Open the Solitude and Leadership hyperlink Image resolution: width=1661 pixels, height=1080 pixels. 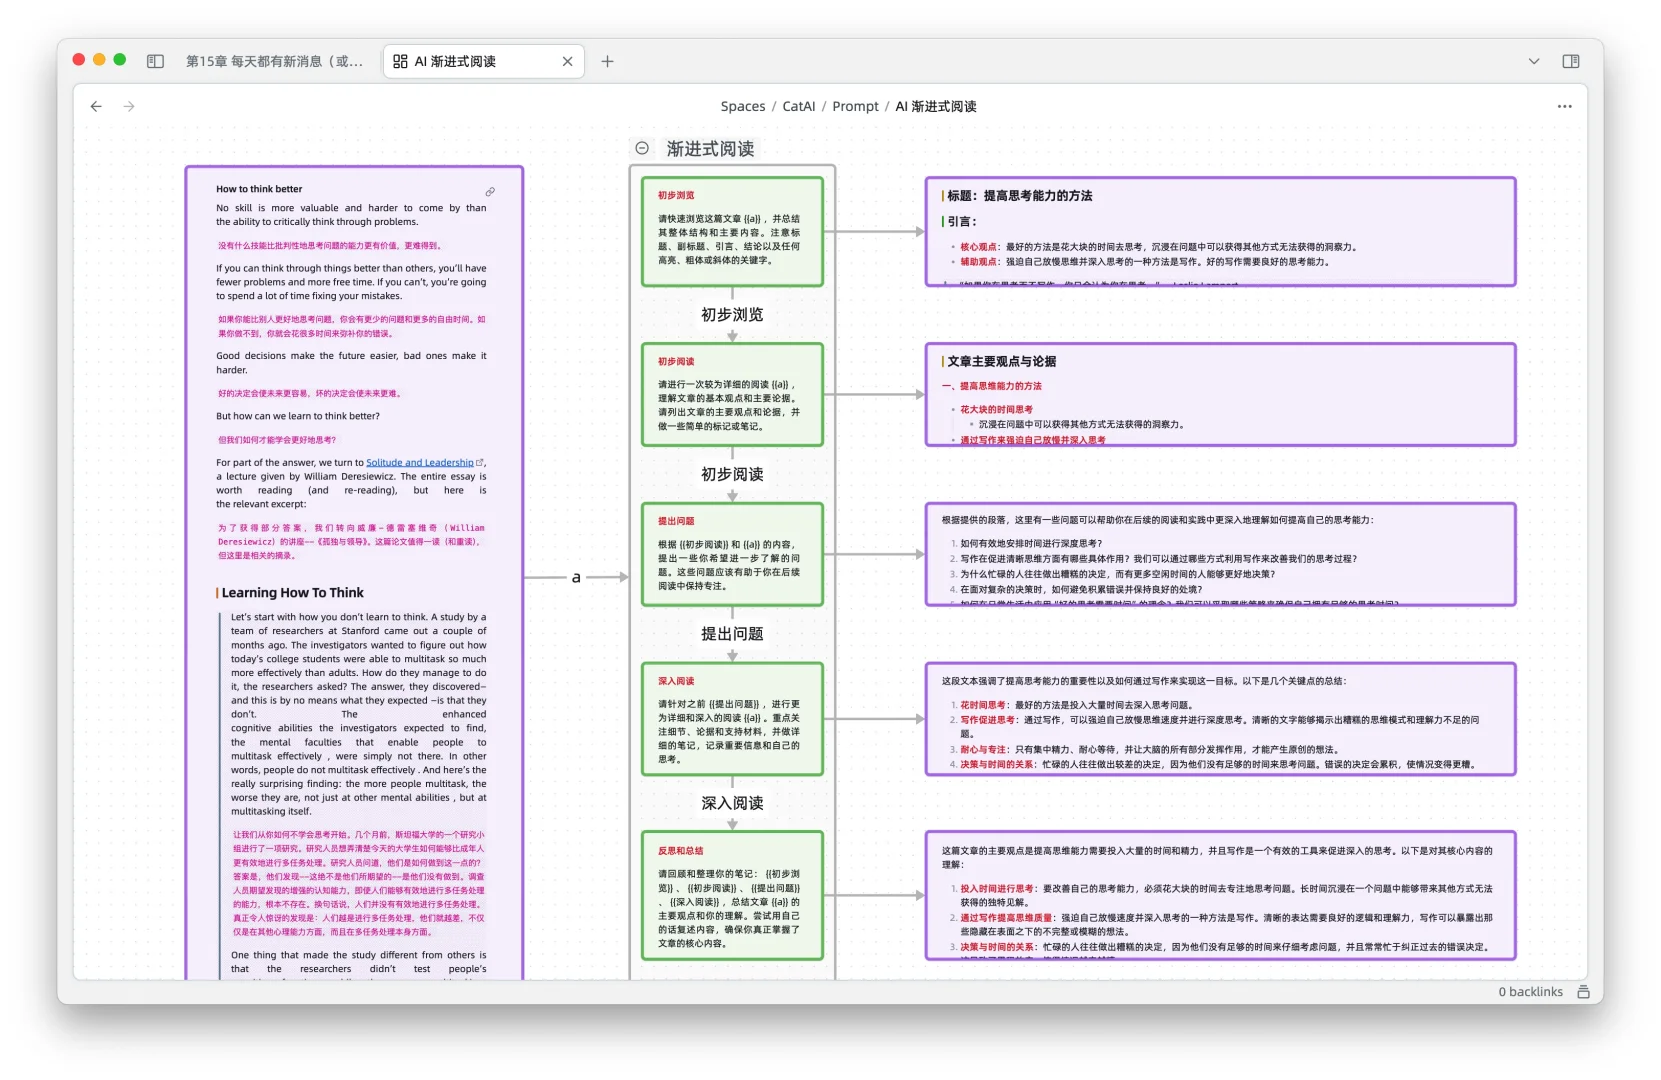(419, 462)
